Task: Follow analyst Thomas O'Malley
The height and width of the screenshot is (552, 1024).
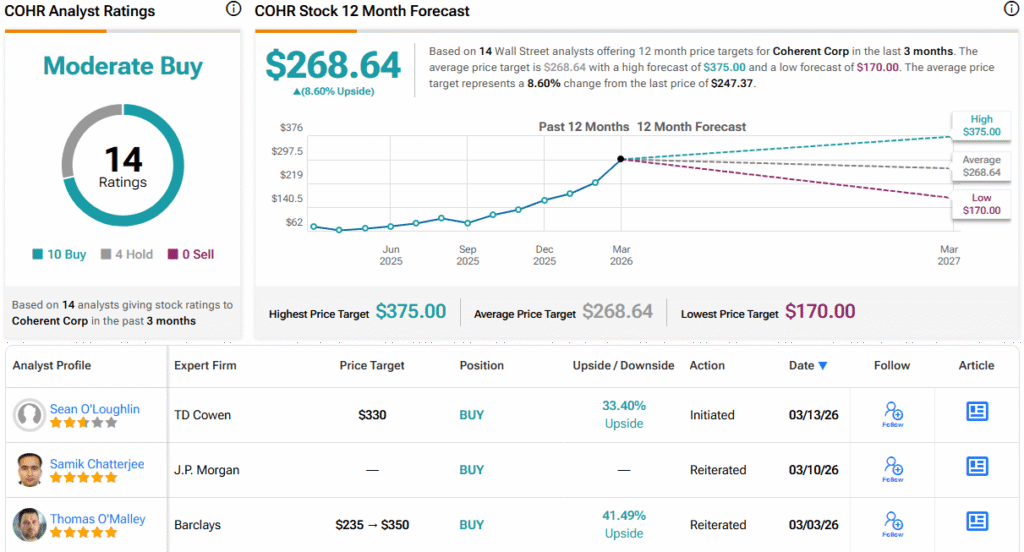Action: pos(893,524)
